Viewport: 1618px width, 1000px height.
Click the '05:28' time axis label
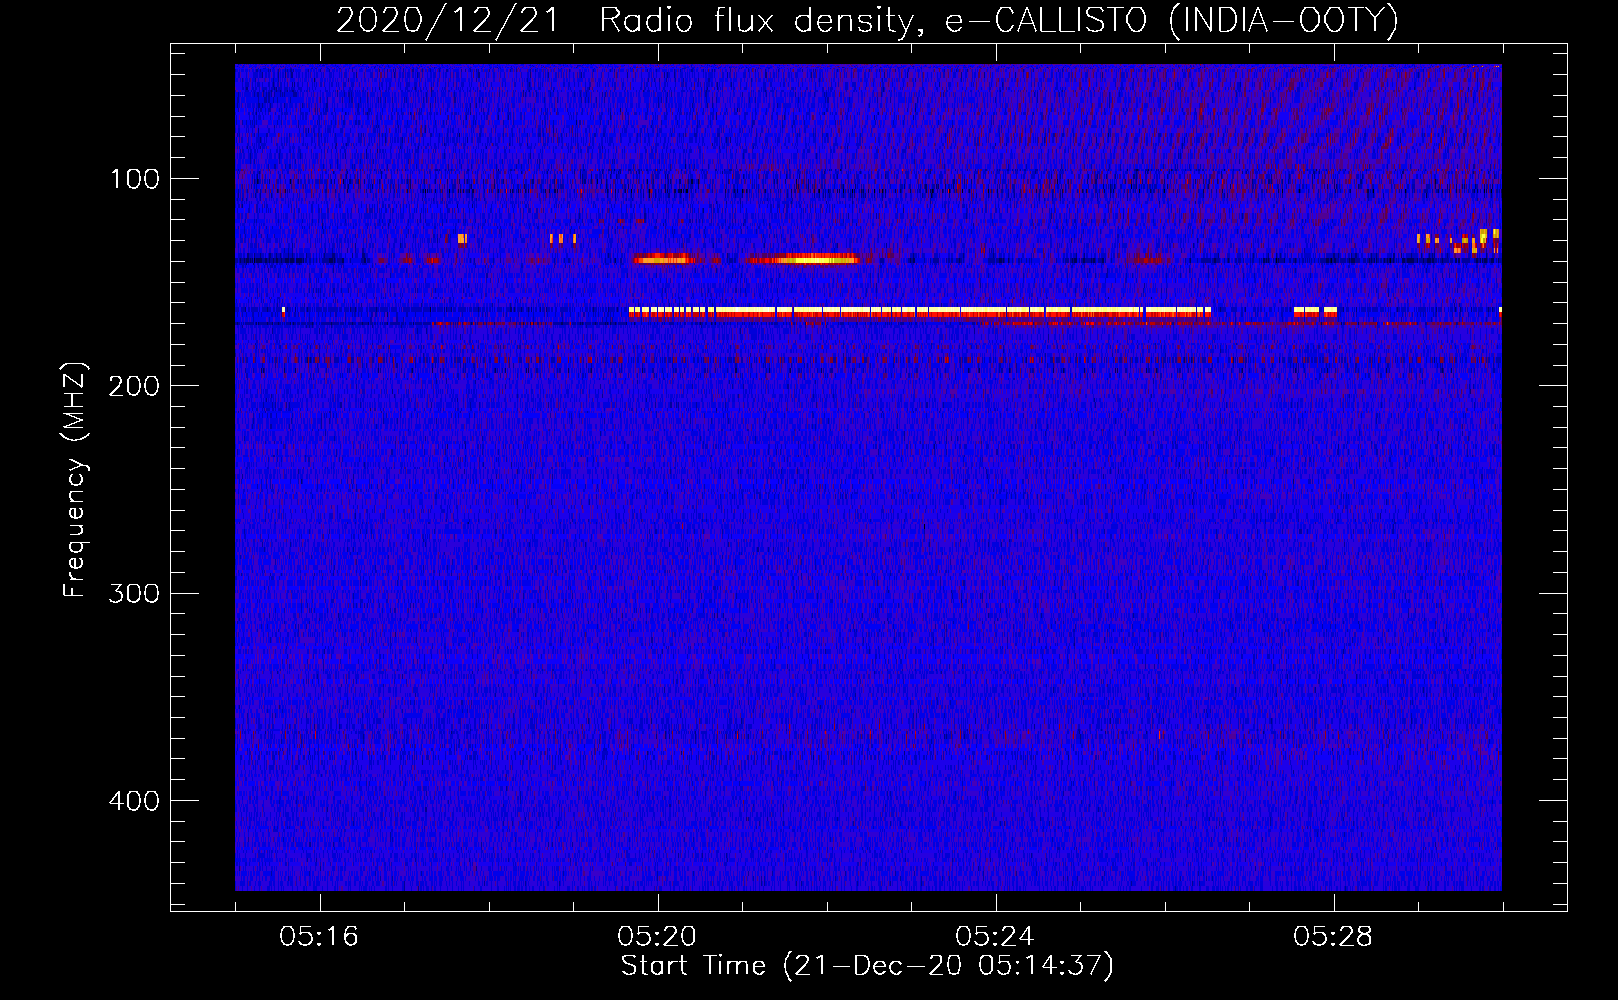1333,937
